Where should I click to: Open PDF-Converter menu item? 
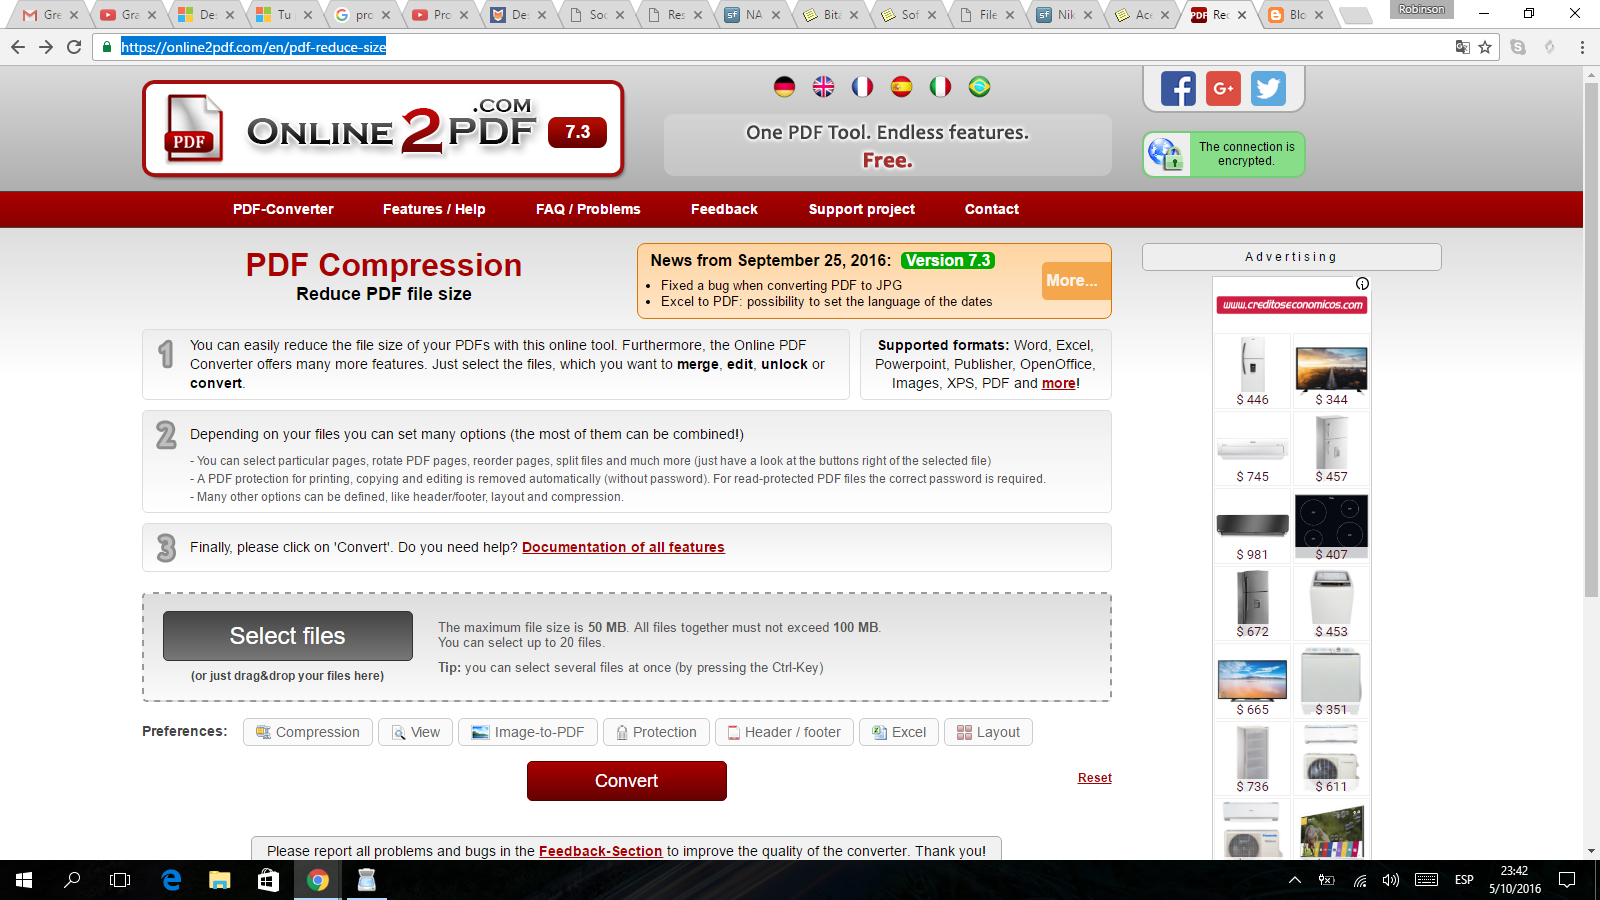[x=283, y=209]
